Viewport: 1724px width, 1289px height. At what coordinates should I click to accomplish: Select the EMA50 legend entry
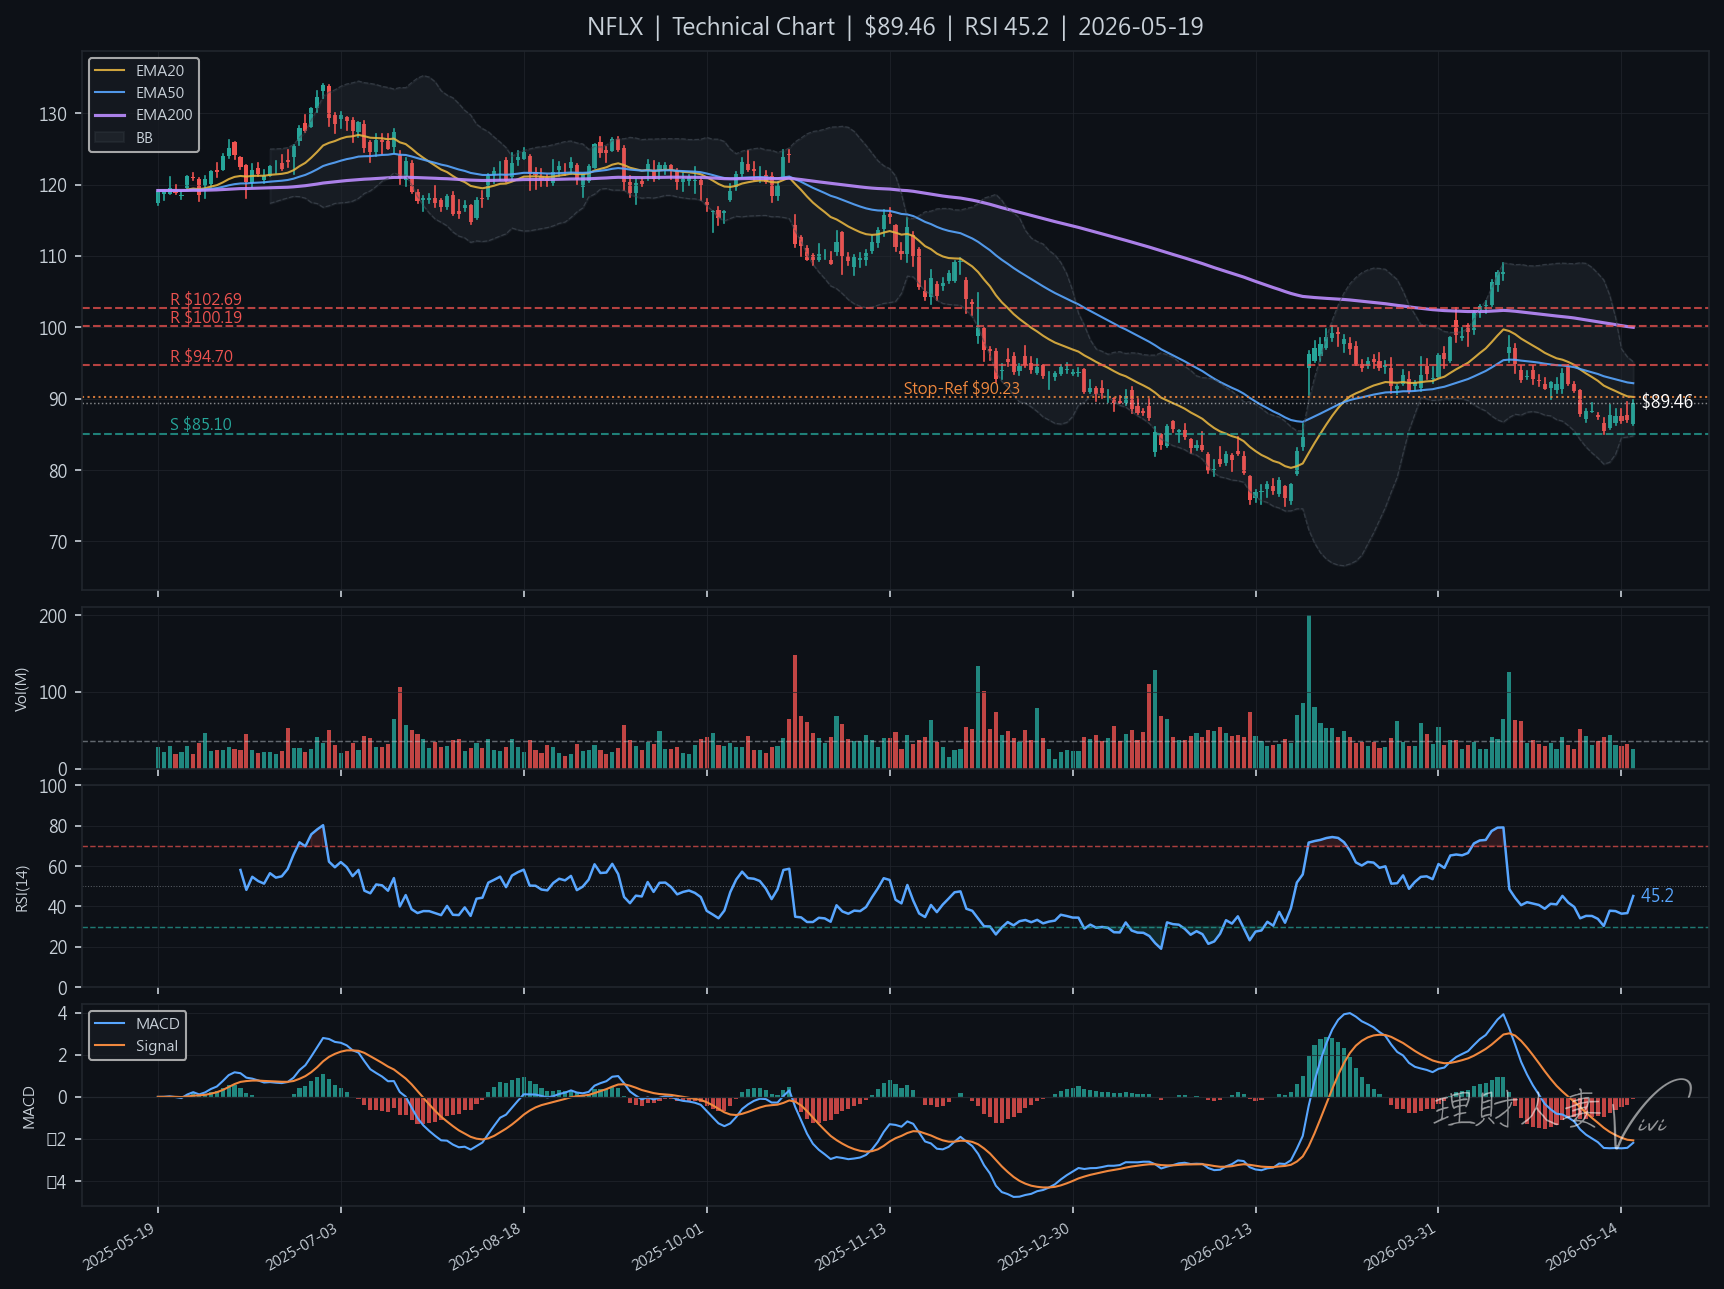(x=141, y=93)
